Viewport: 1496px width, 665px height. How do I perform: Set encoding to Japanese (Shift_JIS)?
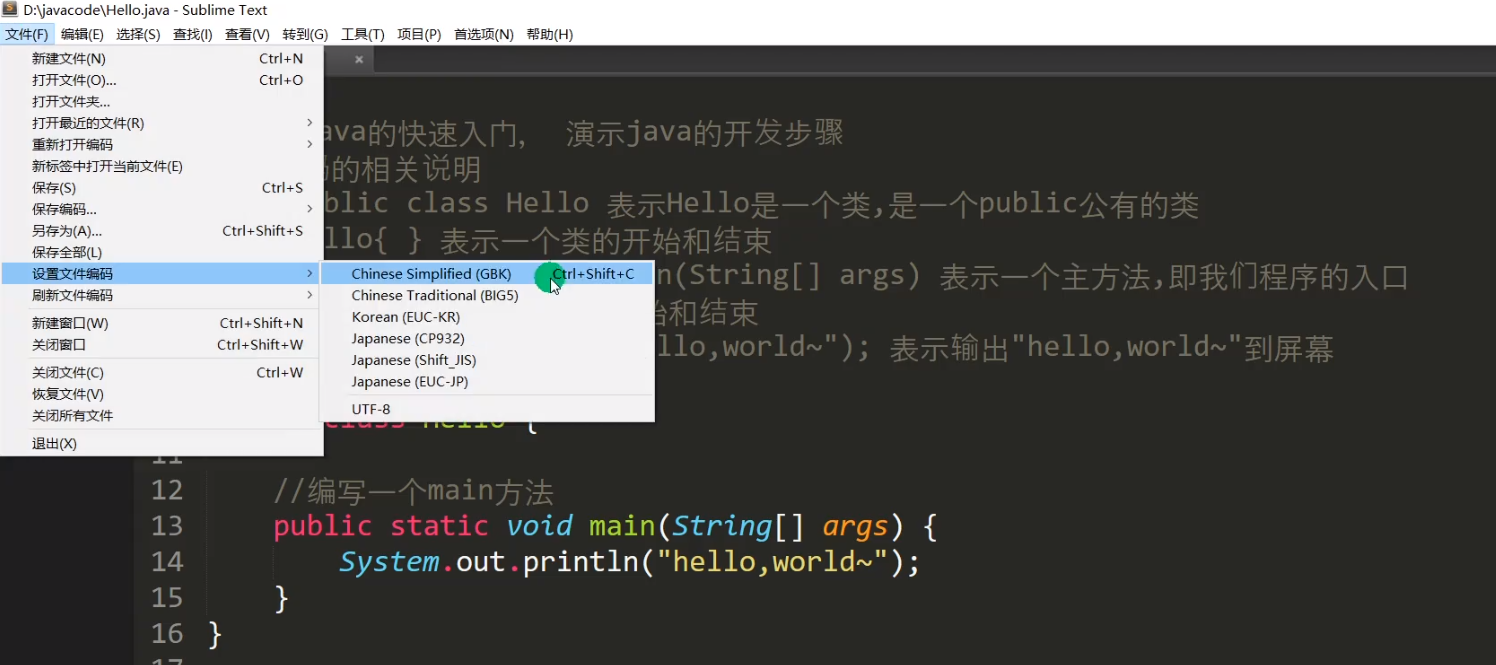tap(487, 360)
